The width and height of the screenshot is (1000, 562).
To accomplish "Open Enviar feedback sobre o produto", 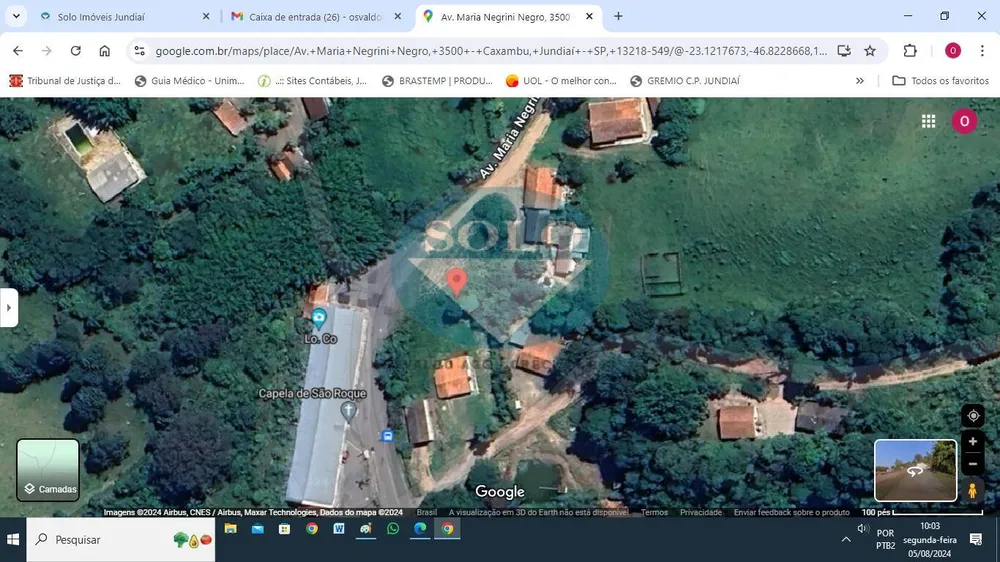I will pos(791,512).
